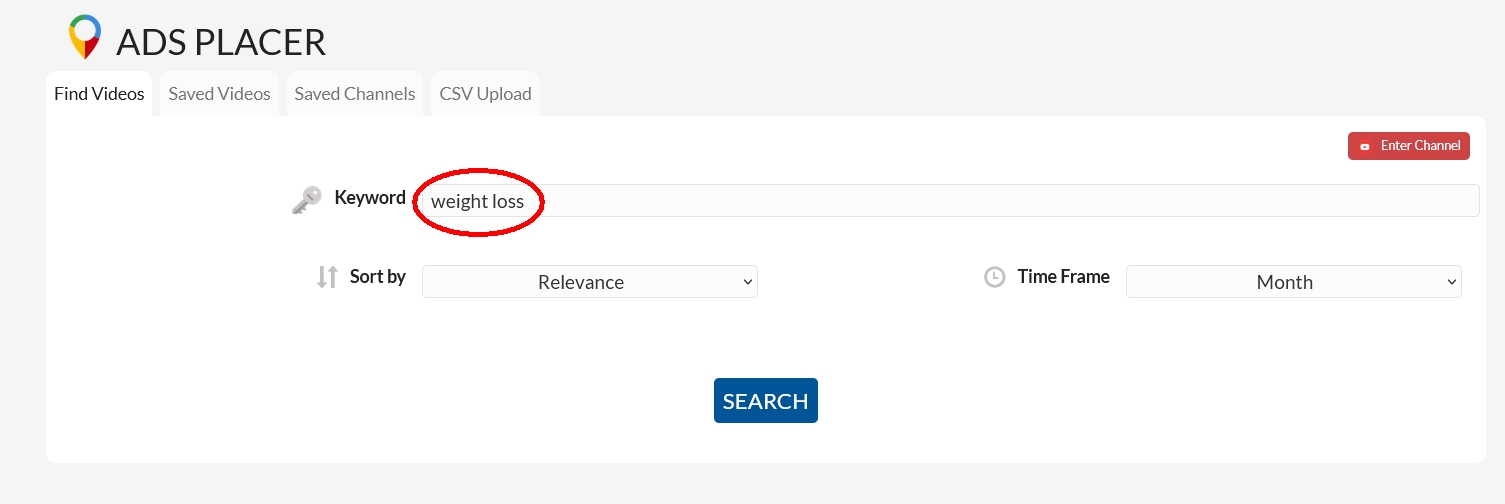Open the Sort by Relevance dropdown
Image resolution: width=1505 pixels, height=504 pixels.
click(x=589, y=282)
